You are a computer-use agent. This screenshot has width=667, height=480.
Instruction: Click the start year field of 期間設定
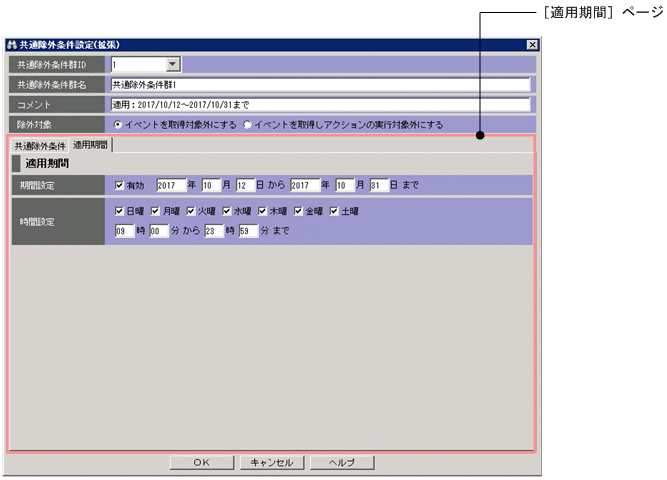(x=171, y=185)
